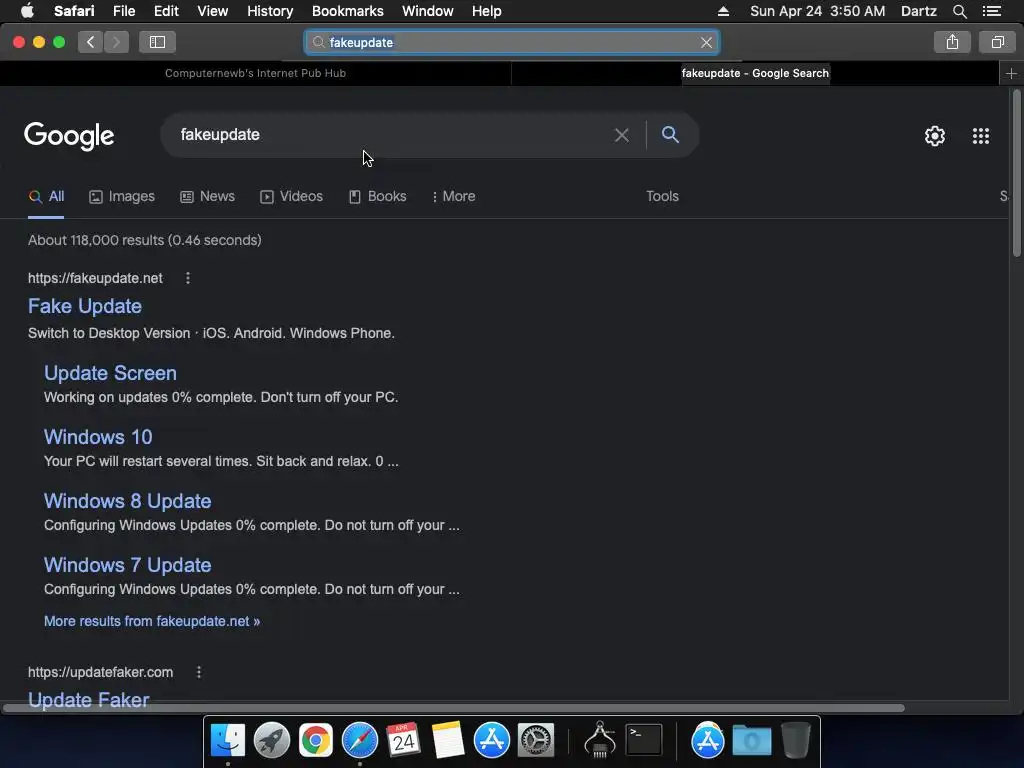This screenshot has width=1024, height=768.
Task: Clear the Google search box with X
Action: pyautogui.click(x=621, y=135)
